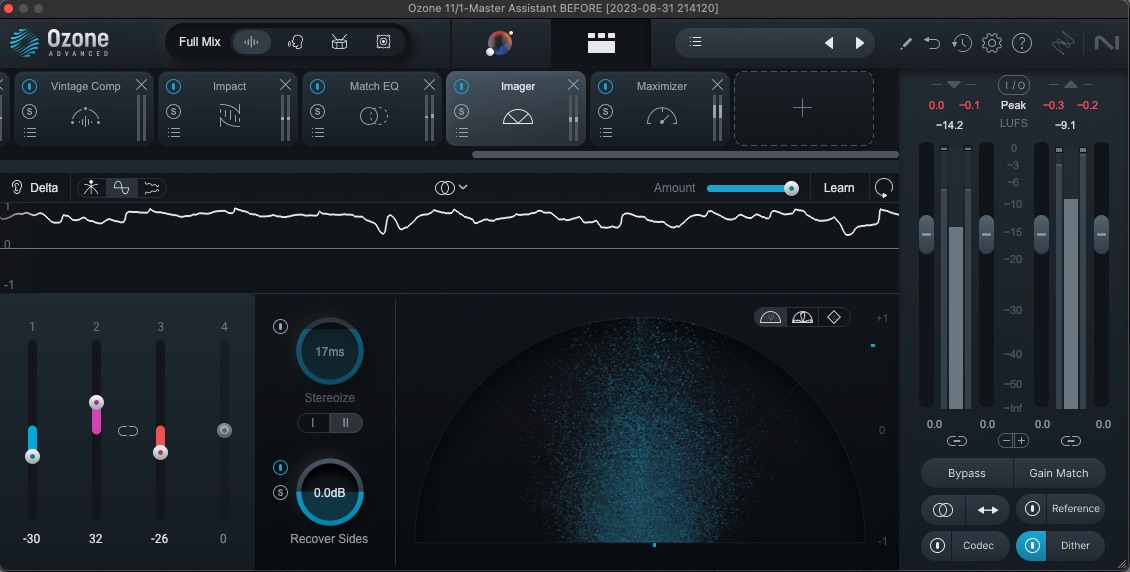Bypass the Imager module power button
This screenshot has height=572, width=1130.
[x=461, y=86]
